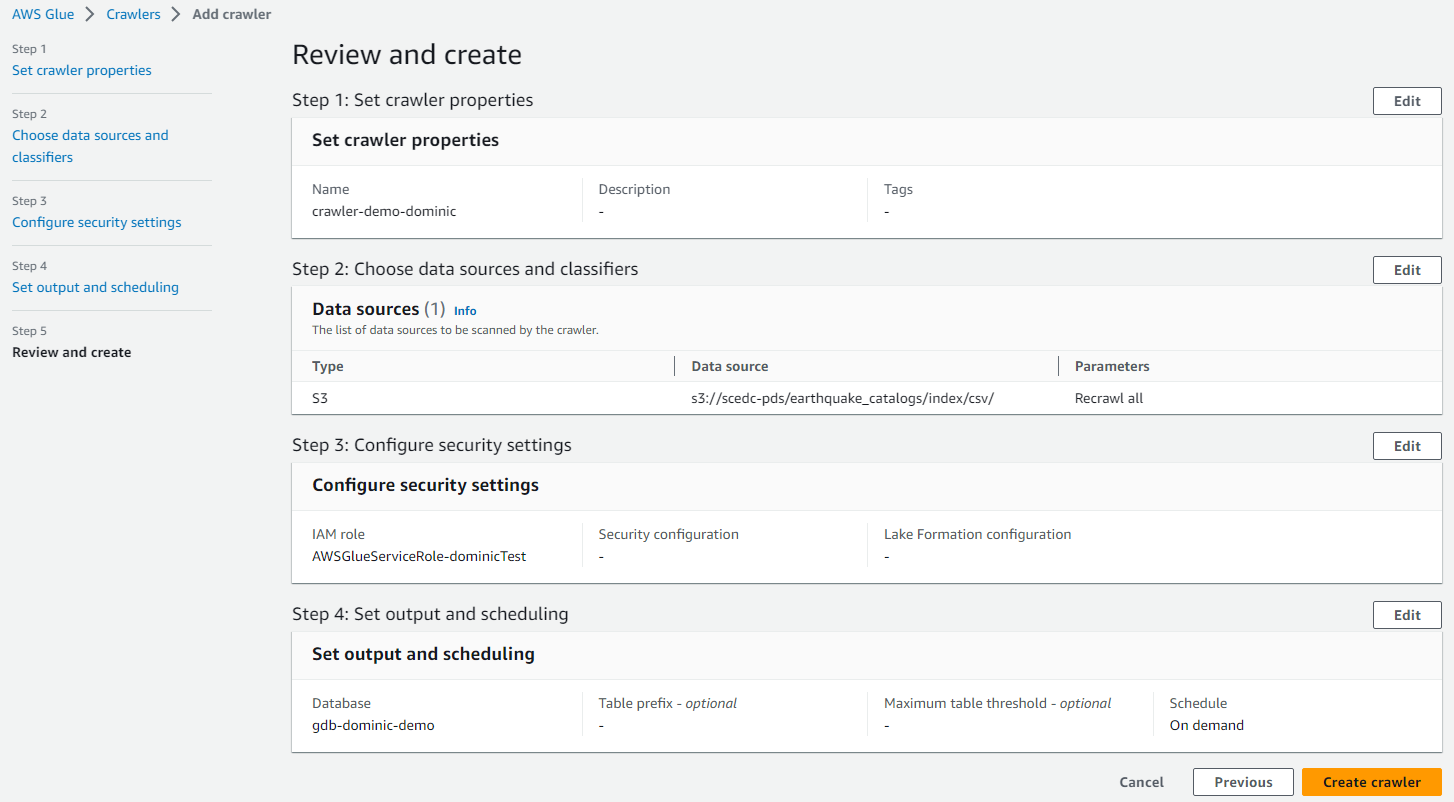The height and width of the screenshot is (802, 1454).
Task: Go back with the Previous button
Action: pos(1243,782)
